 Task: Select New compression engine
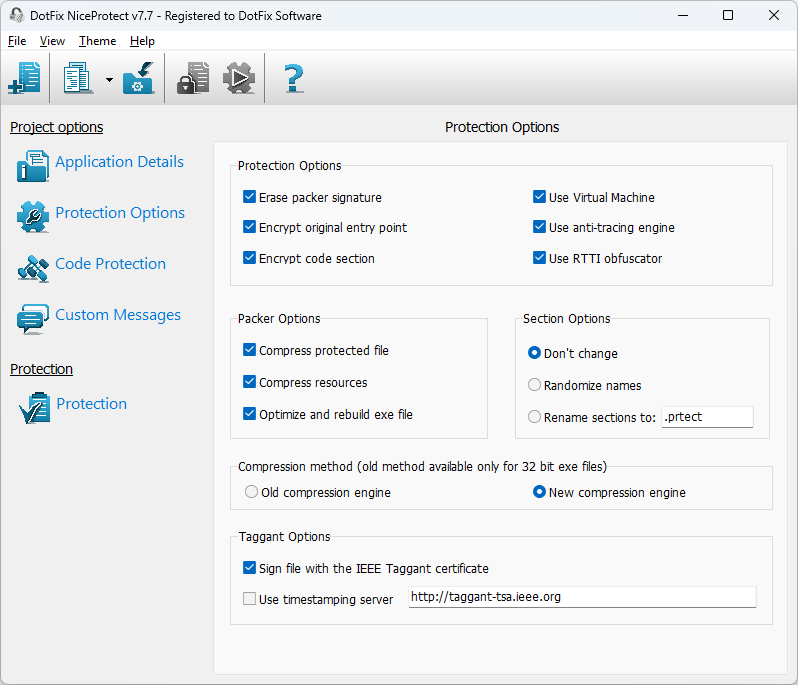pyautogui.click(x=539, y=492)
